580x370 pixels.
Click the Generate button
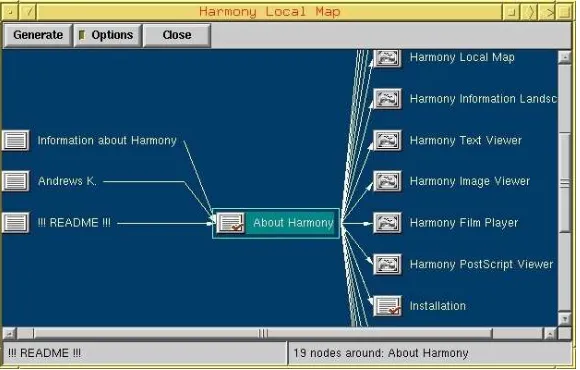pyautogui.click(x=38, y=35)
